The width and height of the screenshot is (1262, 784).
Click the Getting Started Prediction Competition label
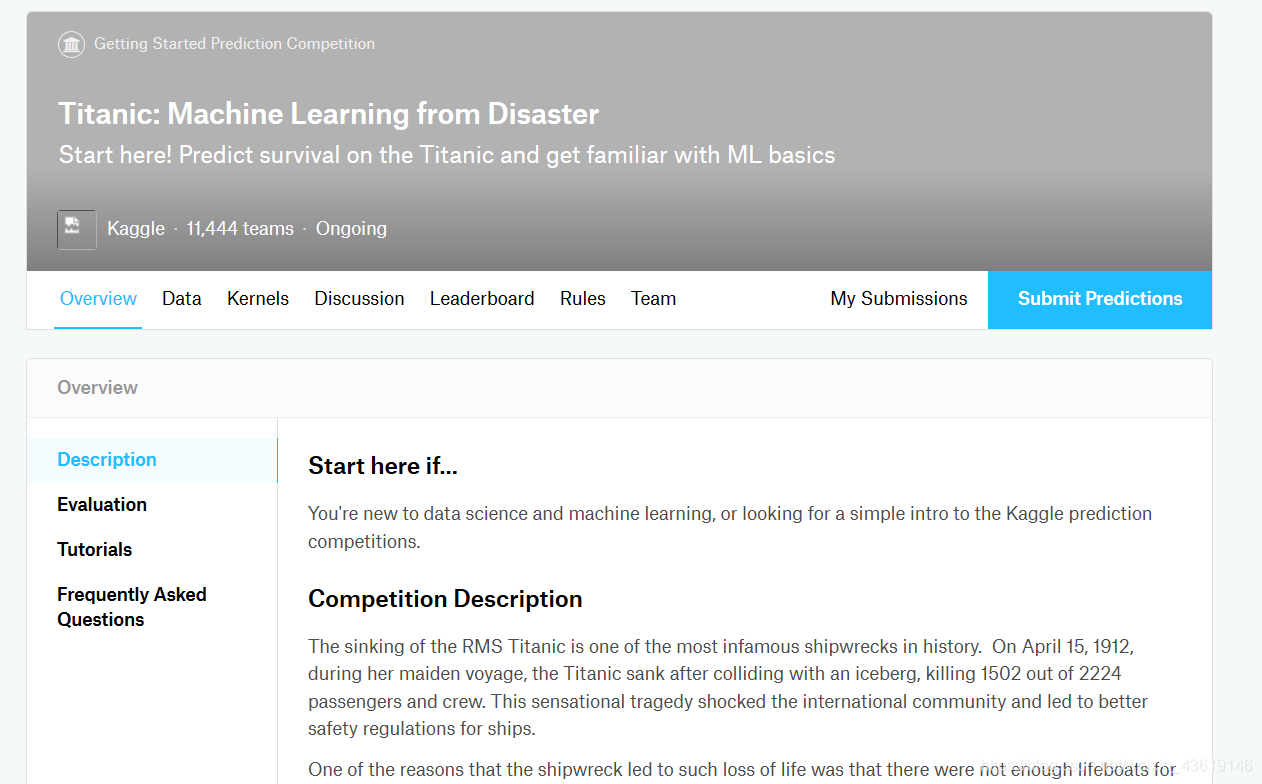click(234, 44)
